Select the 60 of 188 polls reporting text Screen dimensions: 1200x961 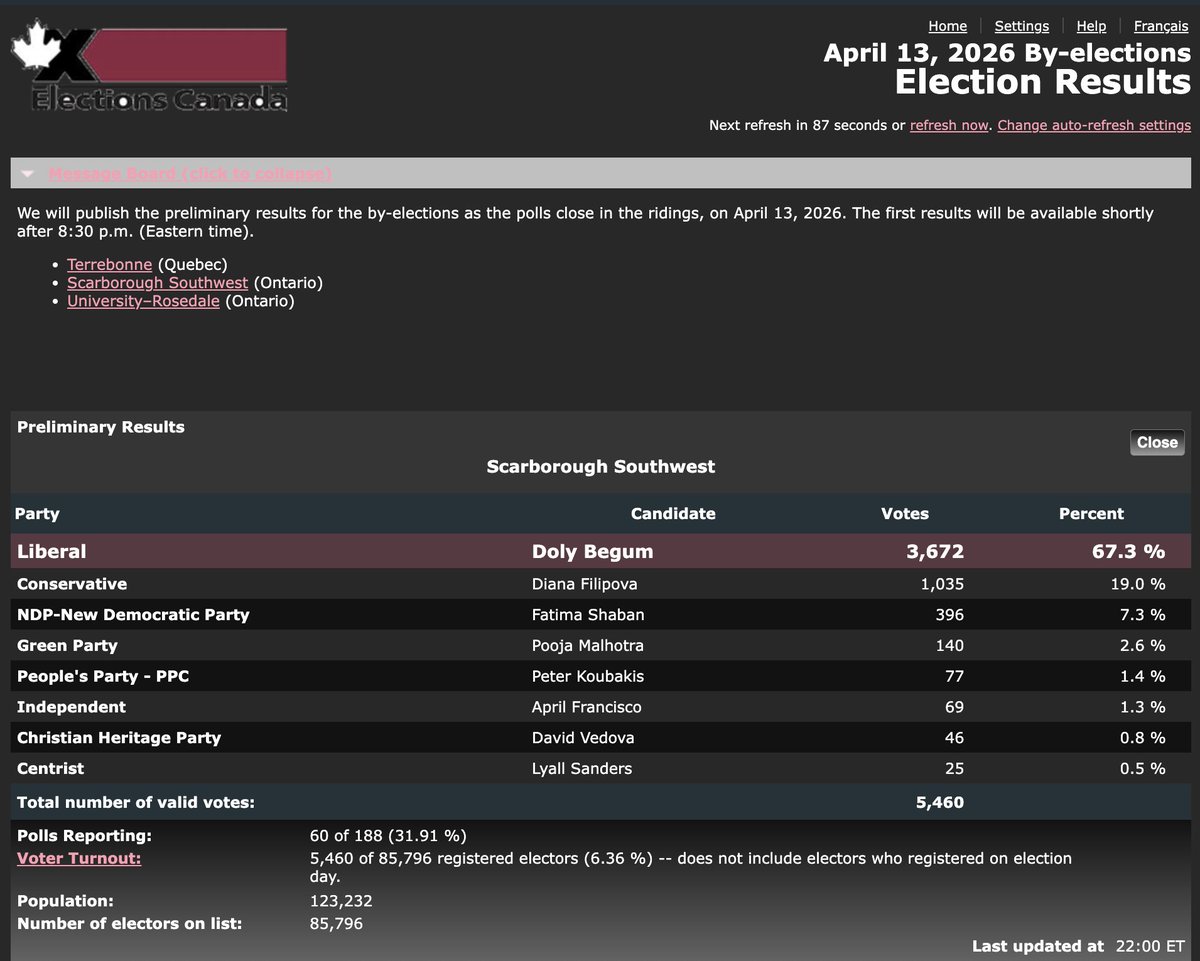388,836
